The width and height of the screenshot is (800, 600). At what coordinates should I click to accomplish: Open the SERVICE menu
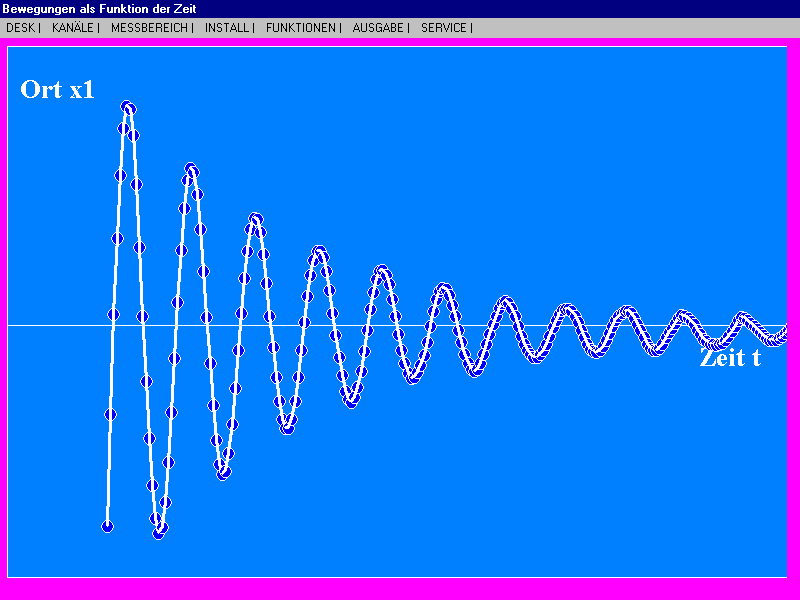point(442,28)
